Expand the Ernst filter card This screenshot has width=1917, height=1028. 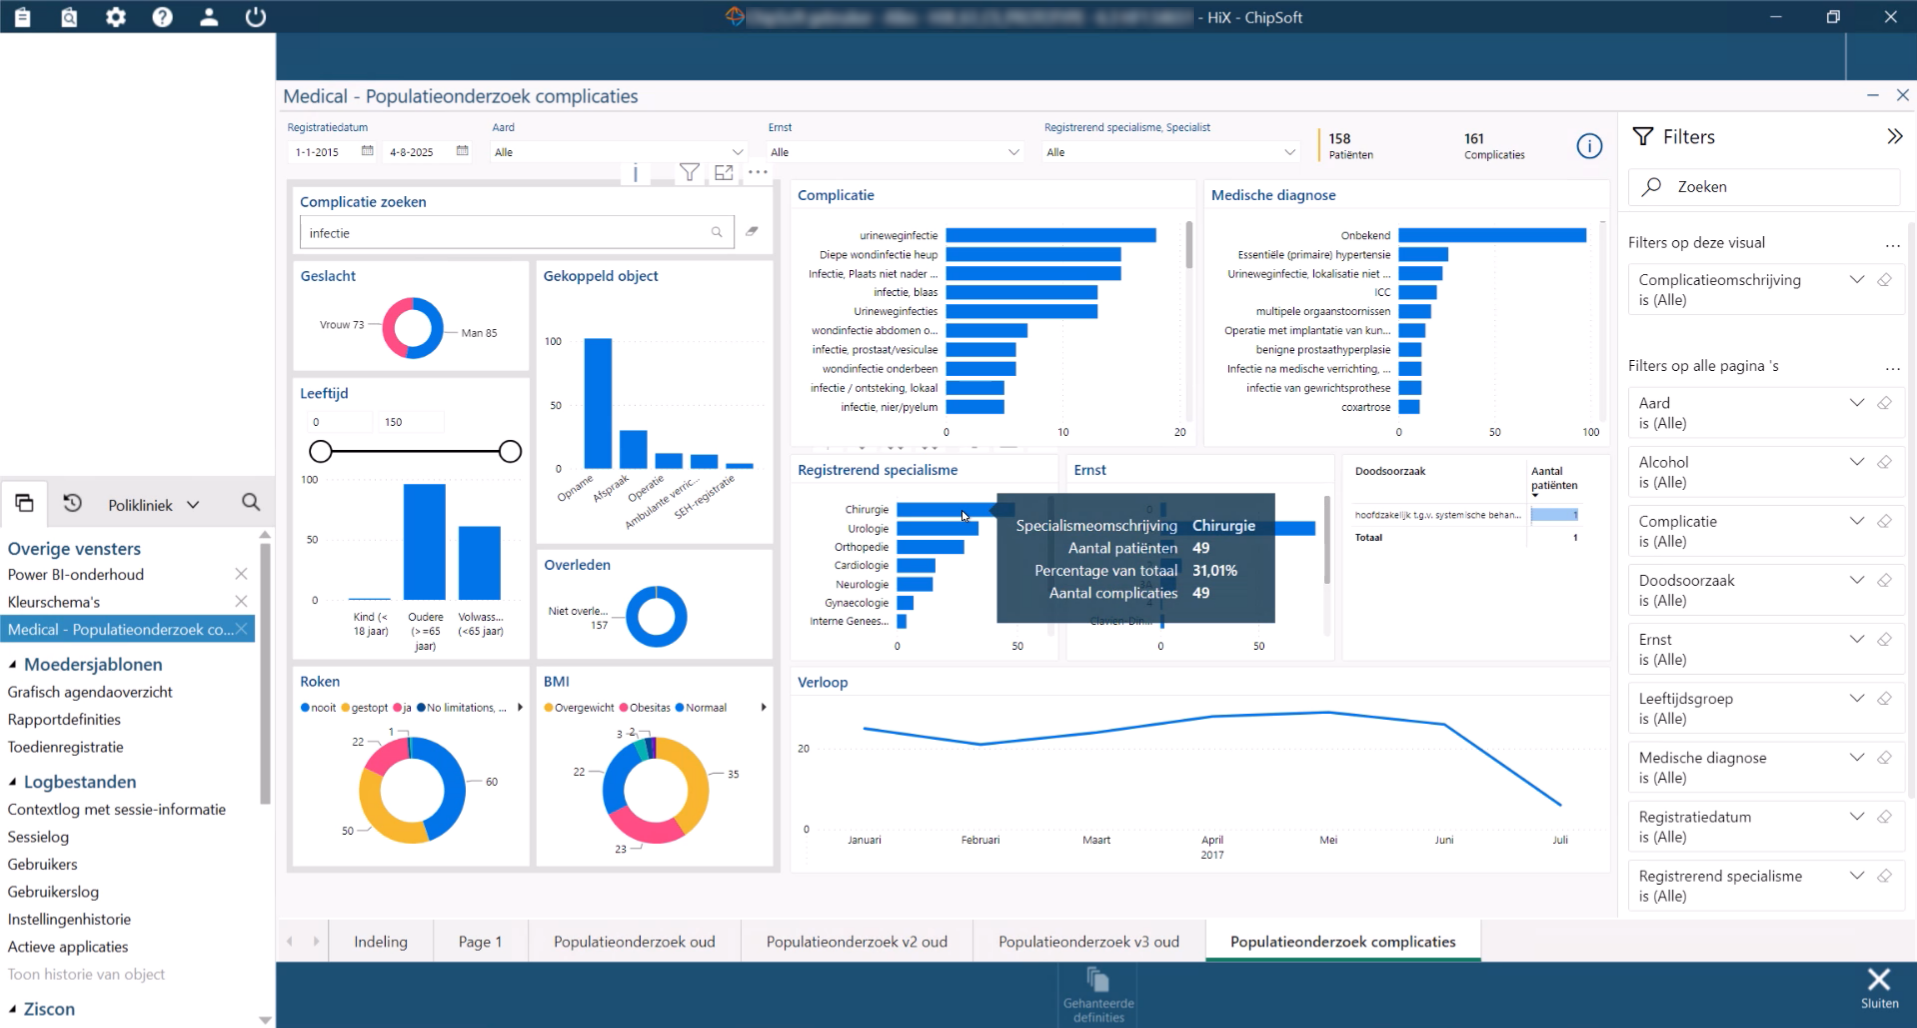click(1857, 639)
